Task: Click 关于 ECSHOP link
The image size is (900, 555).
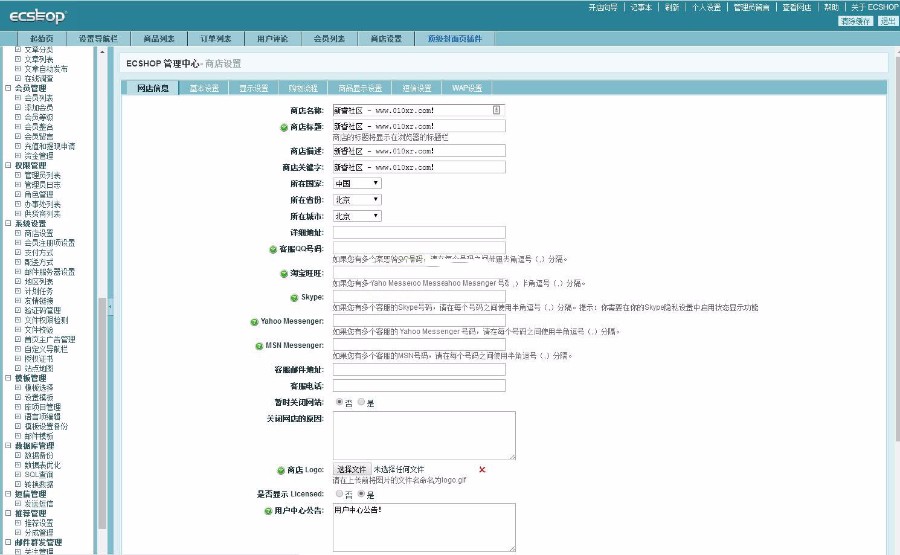Action: point(875,7)
